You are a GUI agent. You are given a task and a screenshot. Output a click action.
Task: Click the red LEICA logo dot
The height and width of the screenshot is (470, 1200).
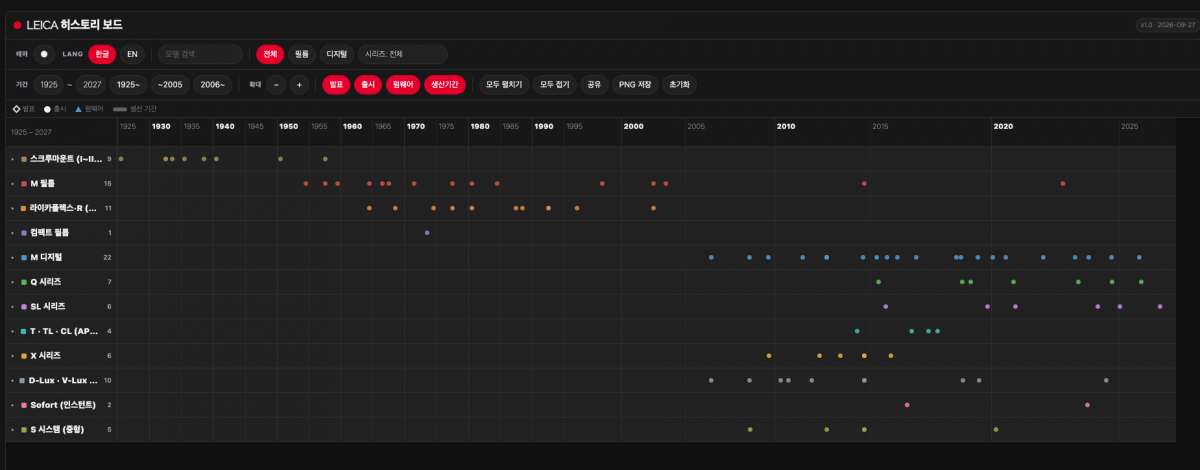pyautogui.click(x=17, y=24)
